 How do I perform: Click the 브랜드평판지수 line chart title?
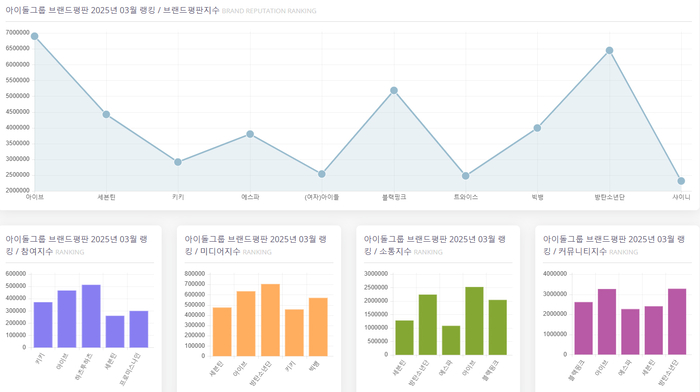112,10
